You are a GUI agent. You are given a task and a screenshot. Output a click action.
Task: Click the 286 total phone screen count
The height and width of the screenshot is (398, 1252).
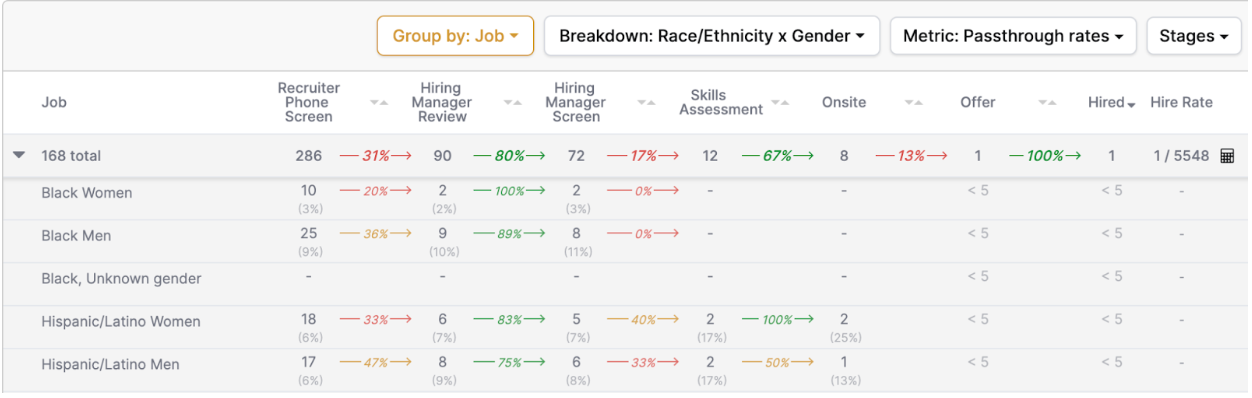pyautogui.click(x=309, y=156)
